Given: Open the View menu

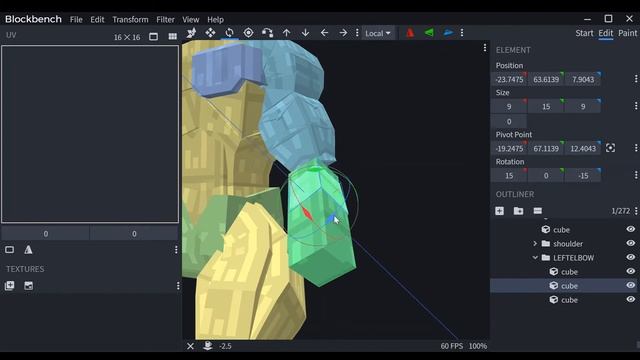Looking at the screenshot, I should pos(191,20).
